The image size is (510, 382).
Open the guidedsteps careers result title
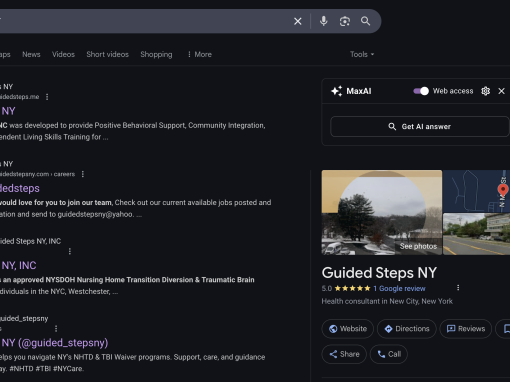tap(20, 188)
